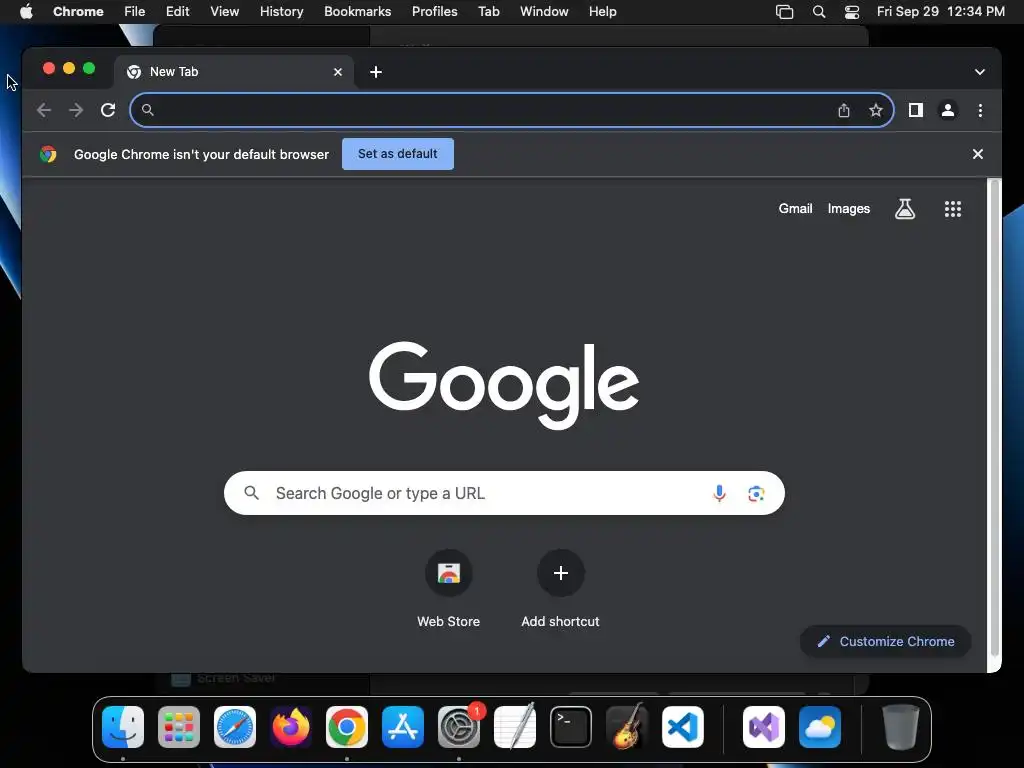Open Search Labs flask icon
This screenshot has width=1024, height=768.
pos(904,209)
